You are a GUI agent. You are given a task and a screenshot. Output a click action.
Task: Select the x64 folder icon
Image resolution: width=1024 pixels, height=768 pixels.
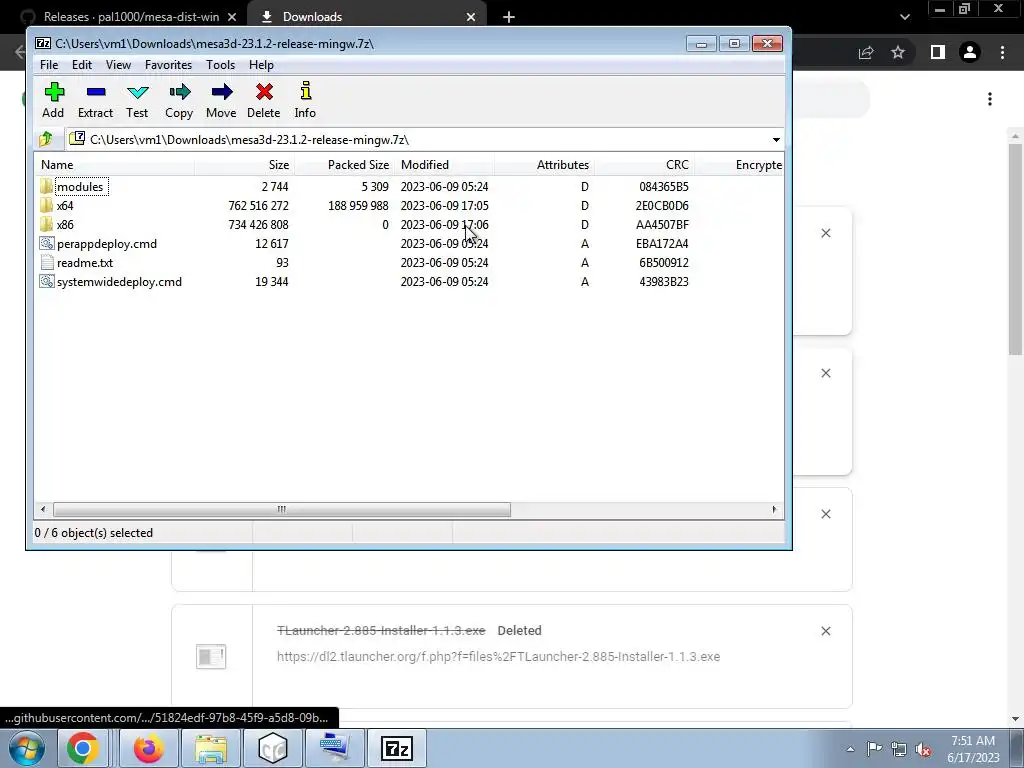tap(46, 205)
